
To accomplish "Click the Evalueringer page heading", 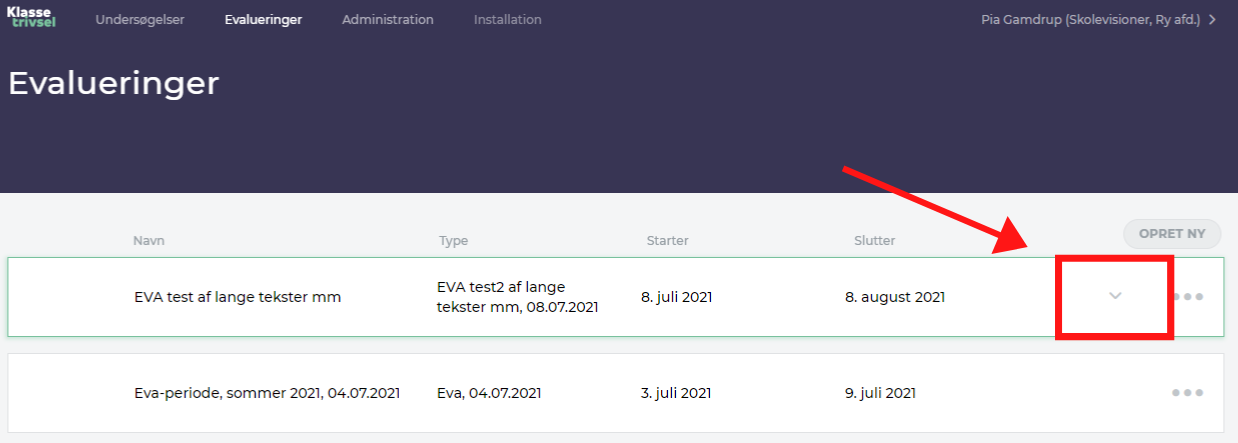I will point(113,84).
